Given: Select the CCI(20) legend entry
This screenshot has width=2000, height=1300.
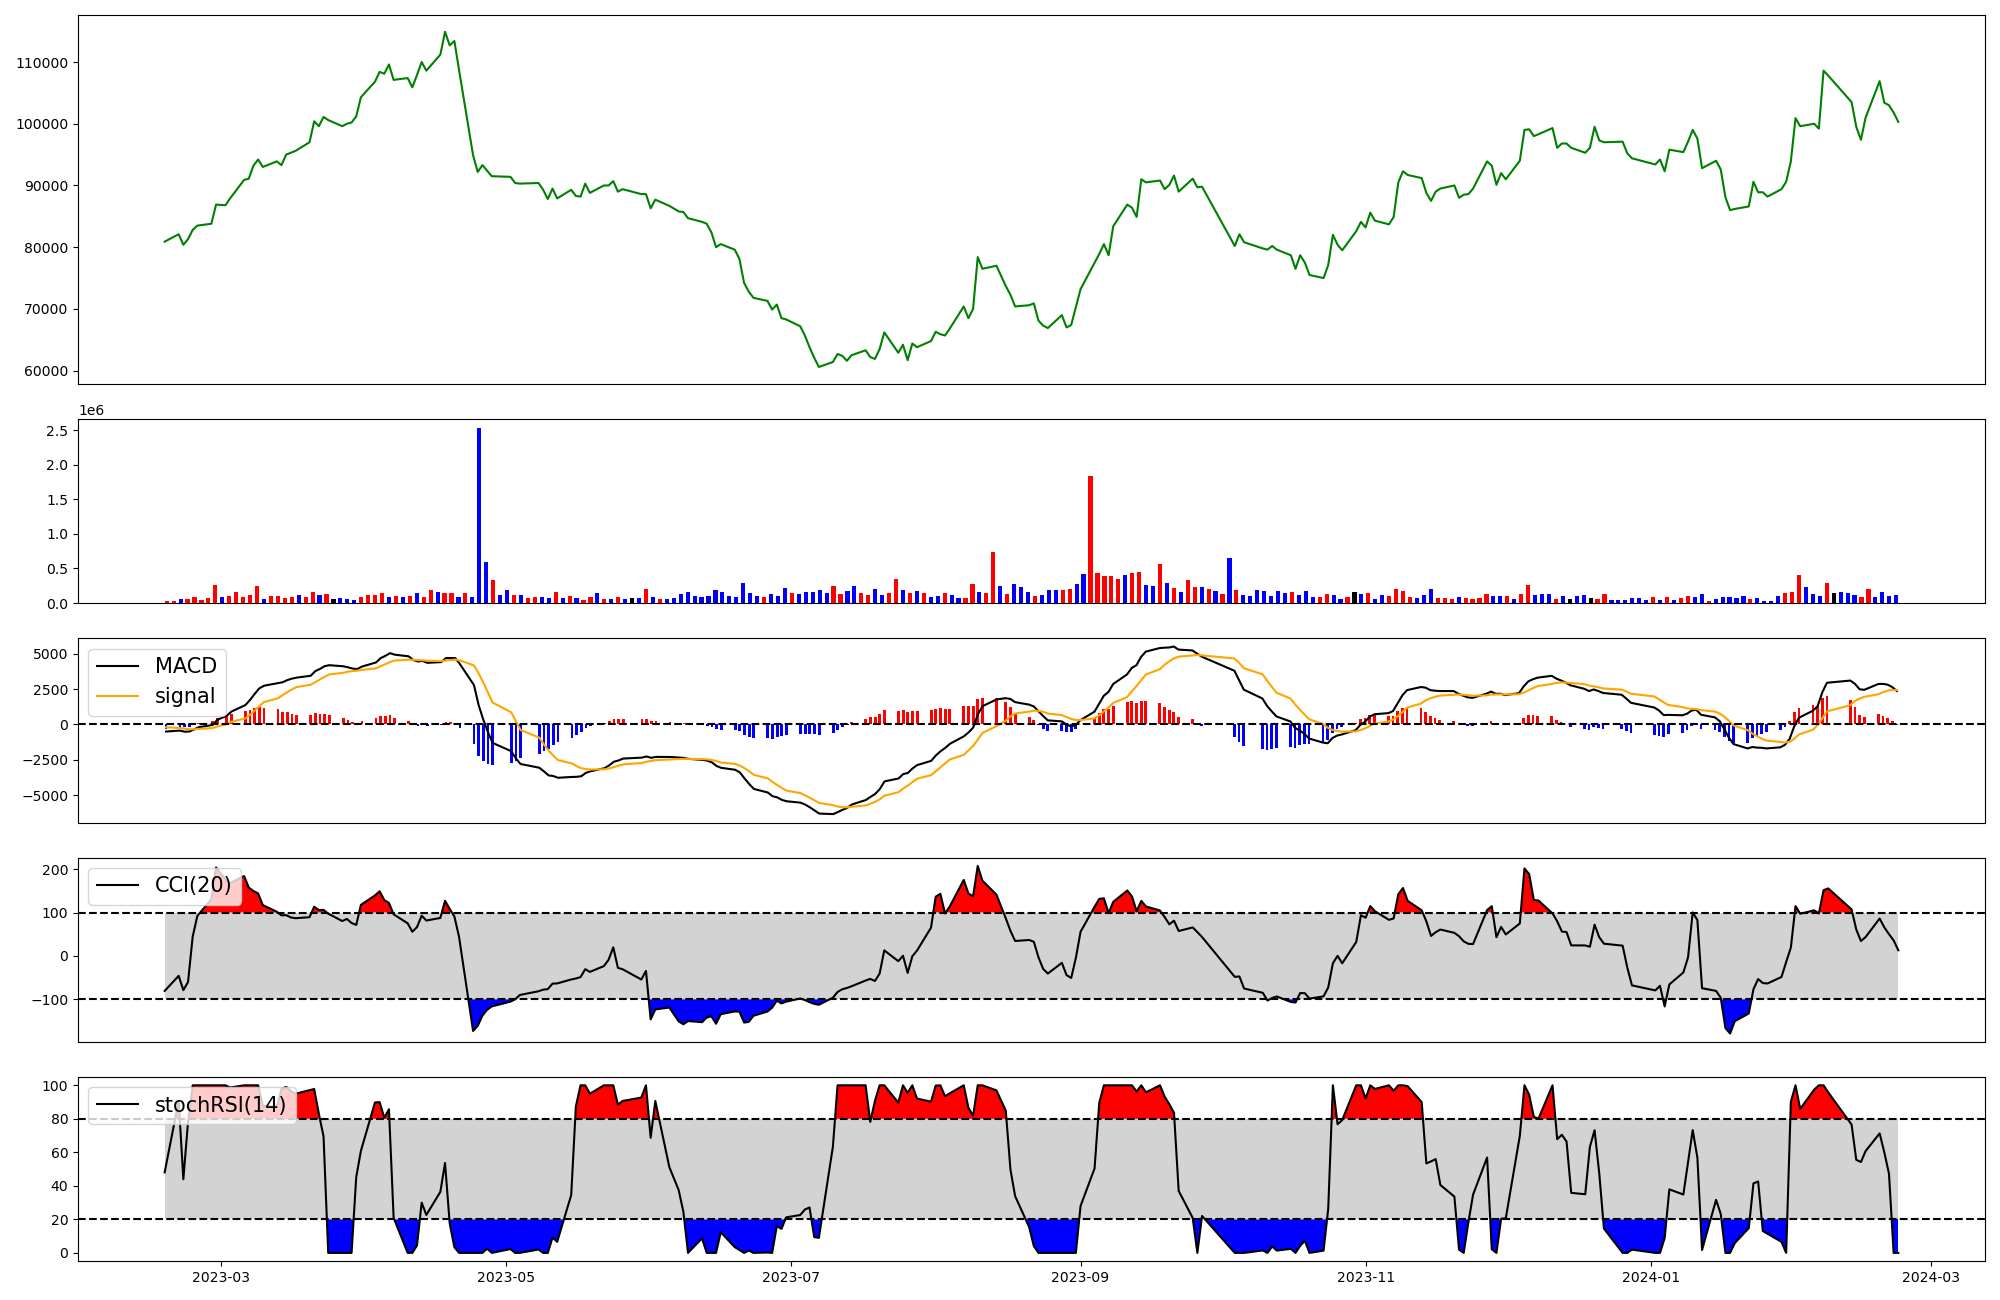Looking at the screenshot, I should [192, 885].
